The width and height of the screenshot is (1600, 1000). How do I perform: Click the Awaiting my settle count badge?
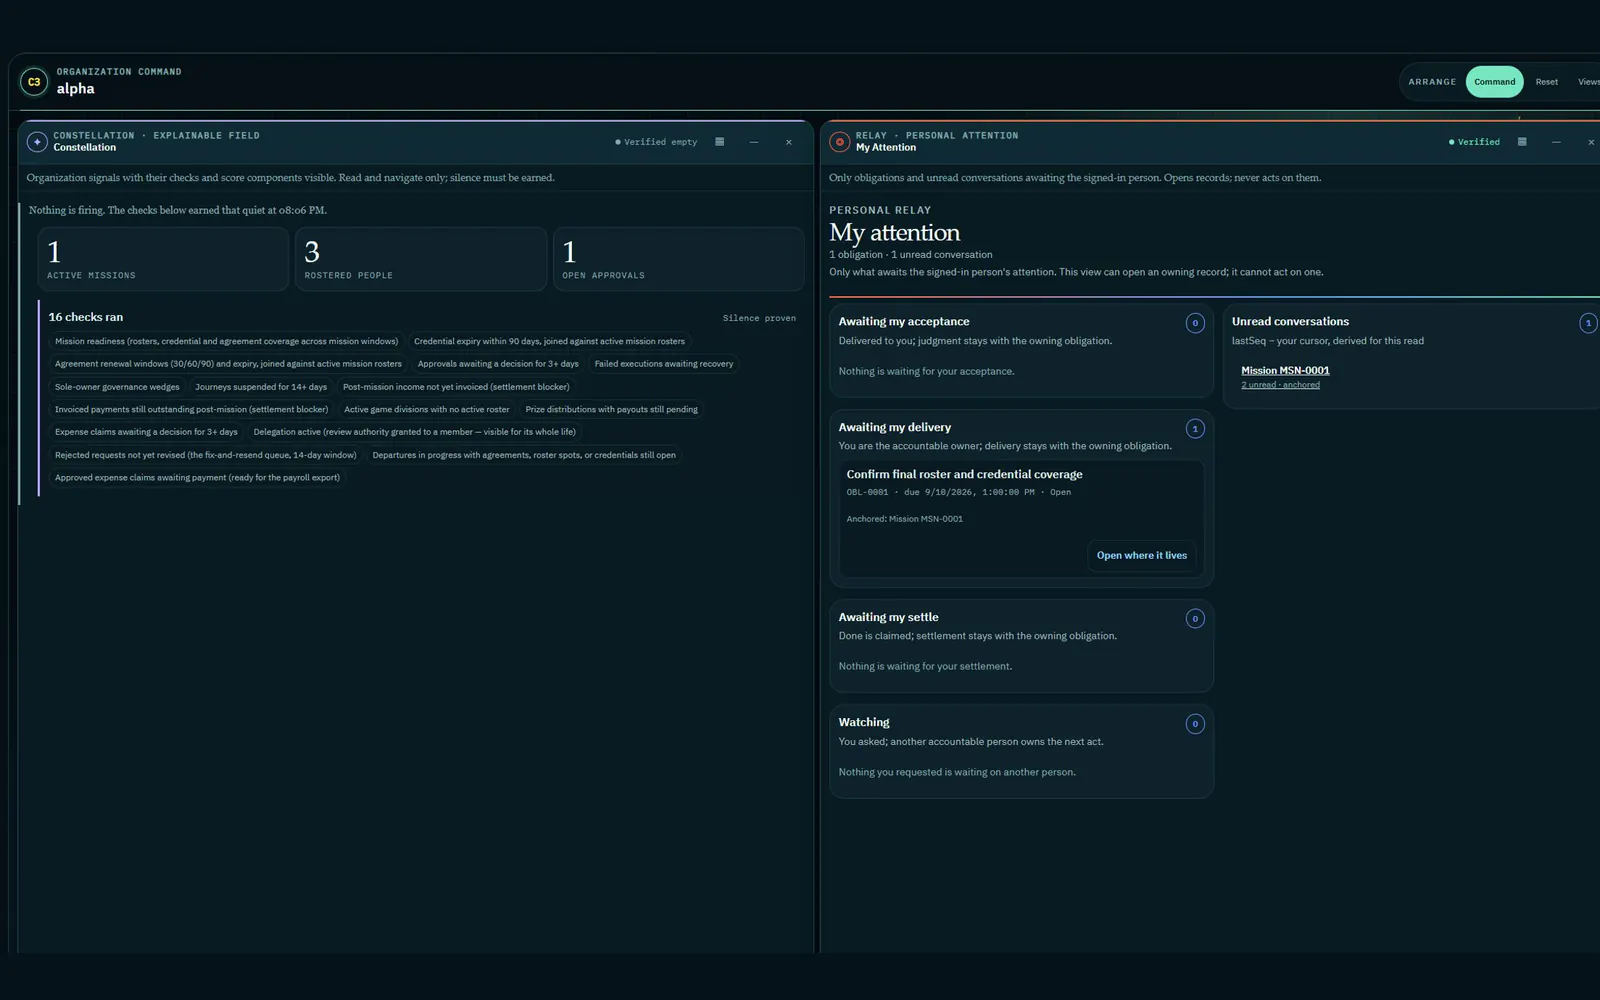(x=1195, y=619)
